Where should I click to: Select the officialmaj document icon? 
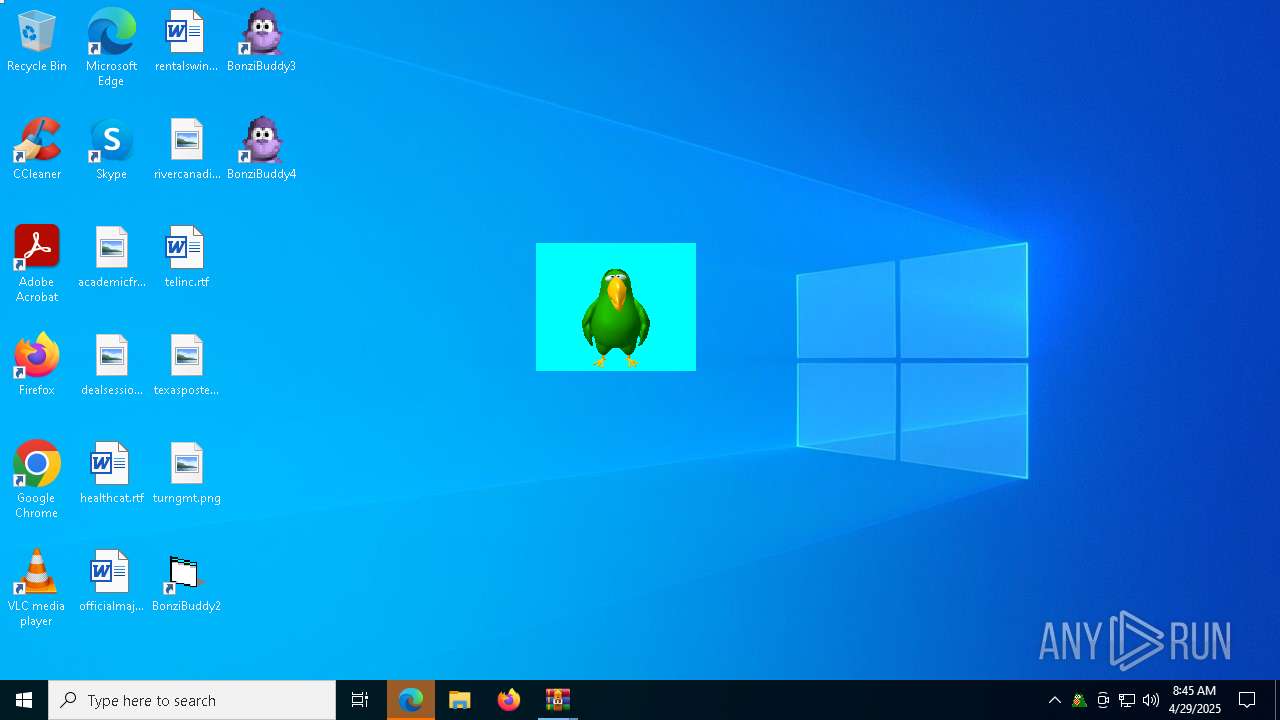(111, 581)
